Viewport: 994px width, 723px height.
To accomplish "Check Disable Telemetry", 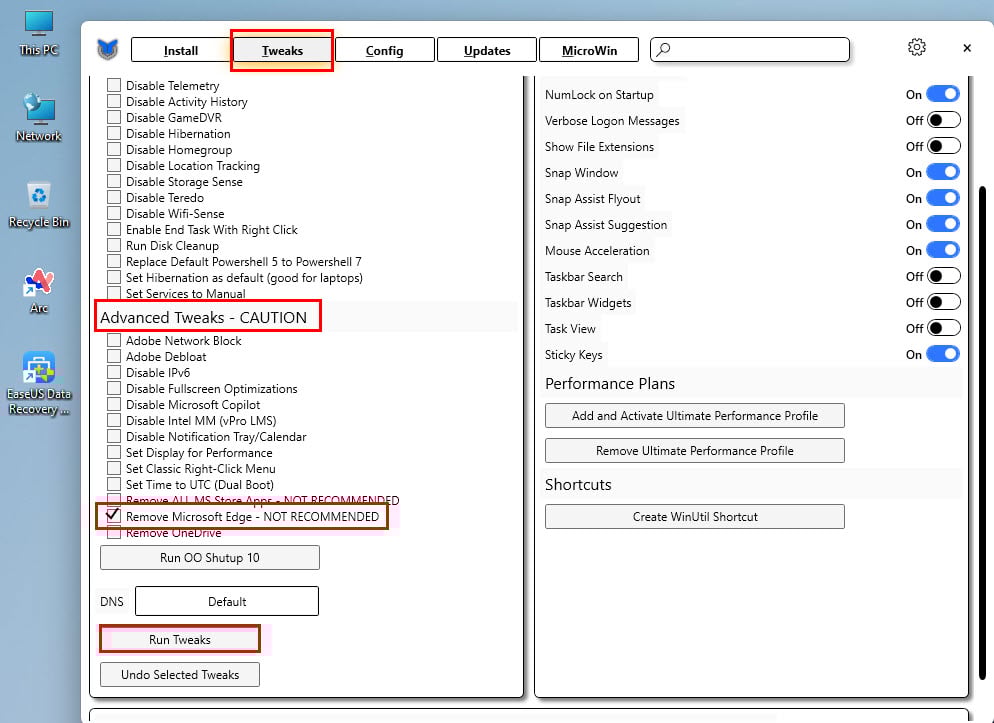I will point(114,85).
